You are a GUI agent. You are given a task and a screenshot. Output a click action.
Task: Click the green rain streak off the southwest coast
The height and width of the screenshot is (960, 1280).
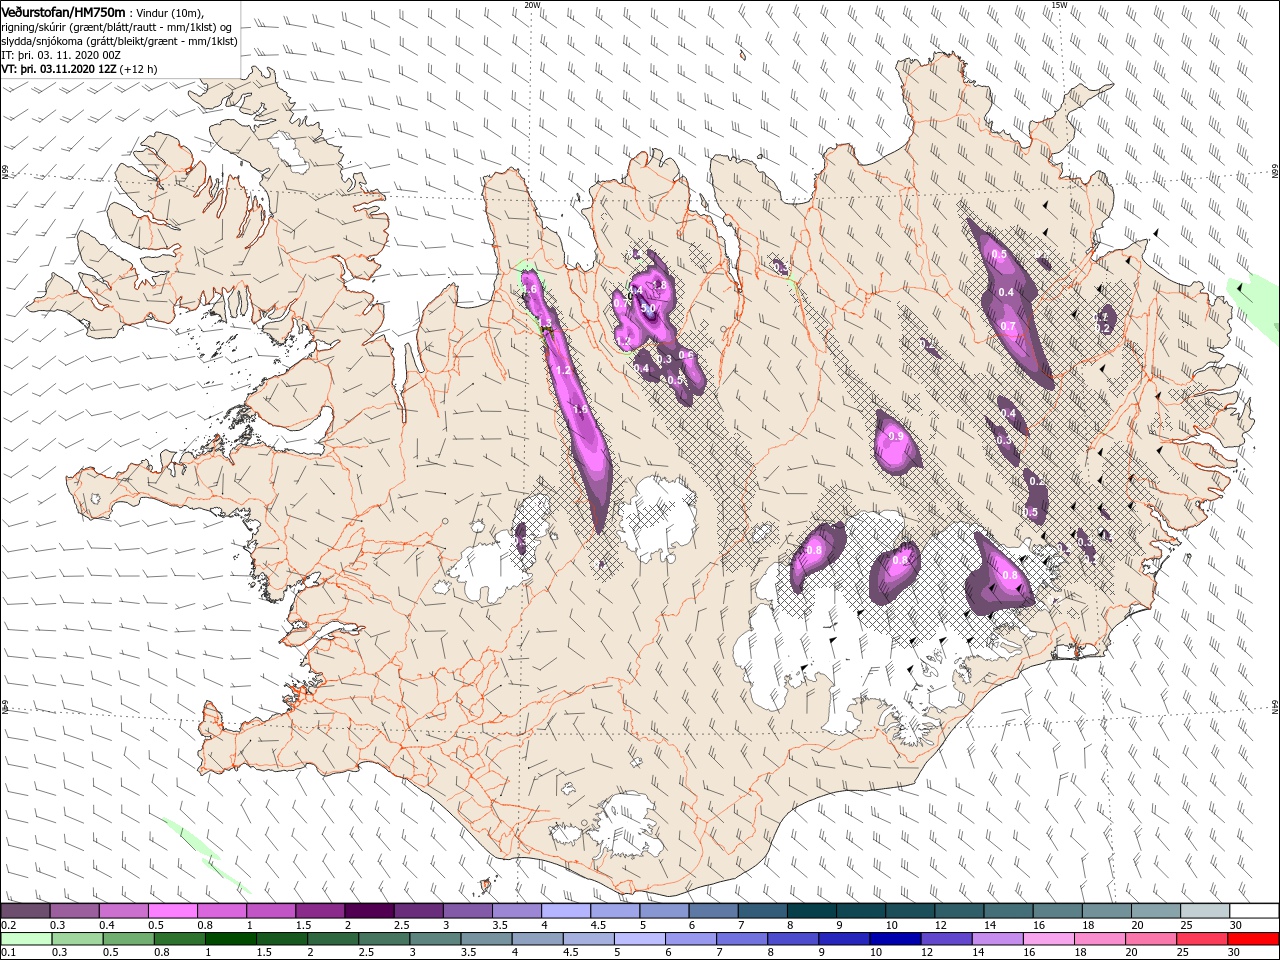pos(205,853)
